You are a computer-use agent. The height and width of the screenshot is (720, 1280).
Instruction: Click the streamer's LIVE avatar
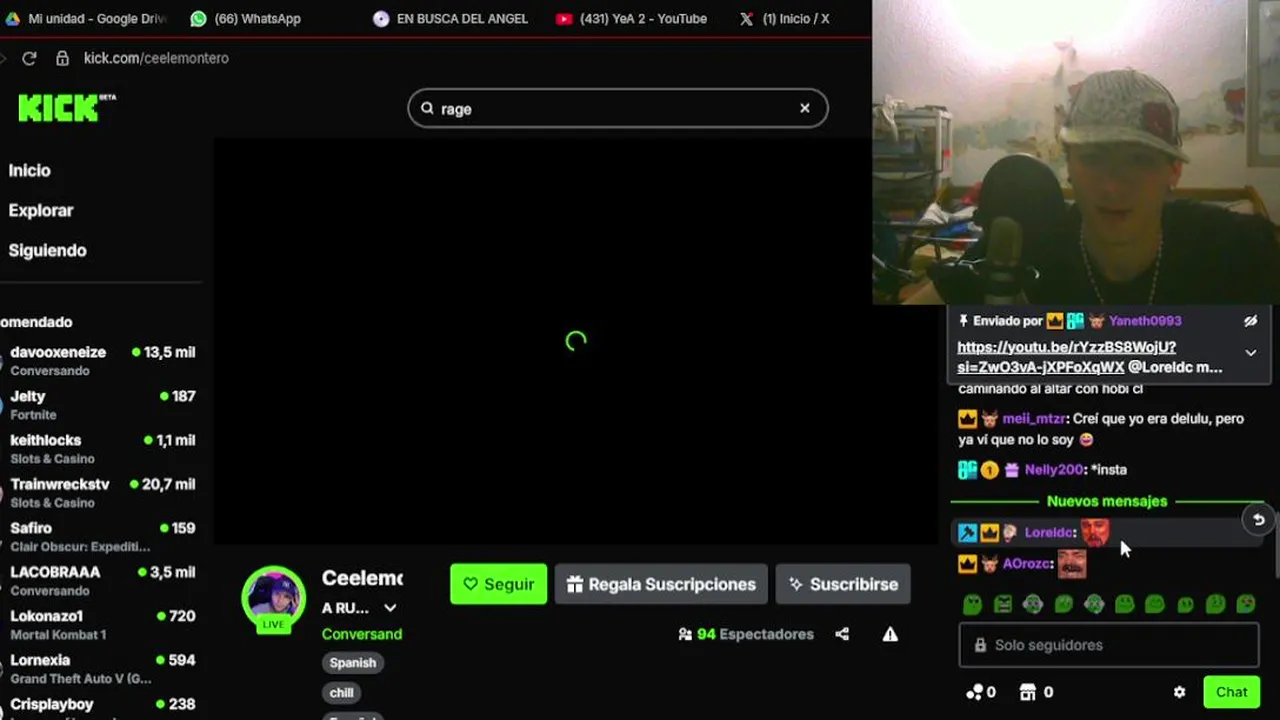pyautogui.click(x=273, y=598)
